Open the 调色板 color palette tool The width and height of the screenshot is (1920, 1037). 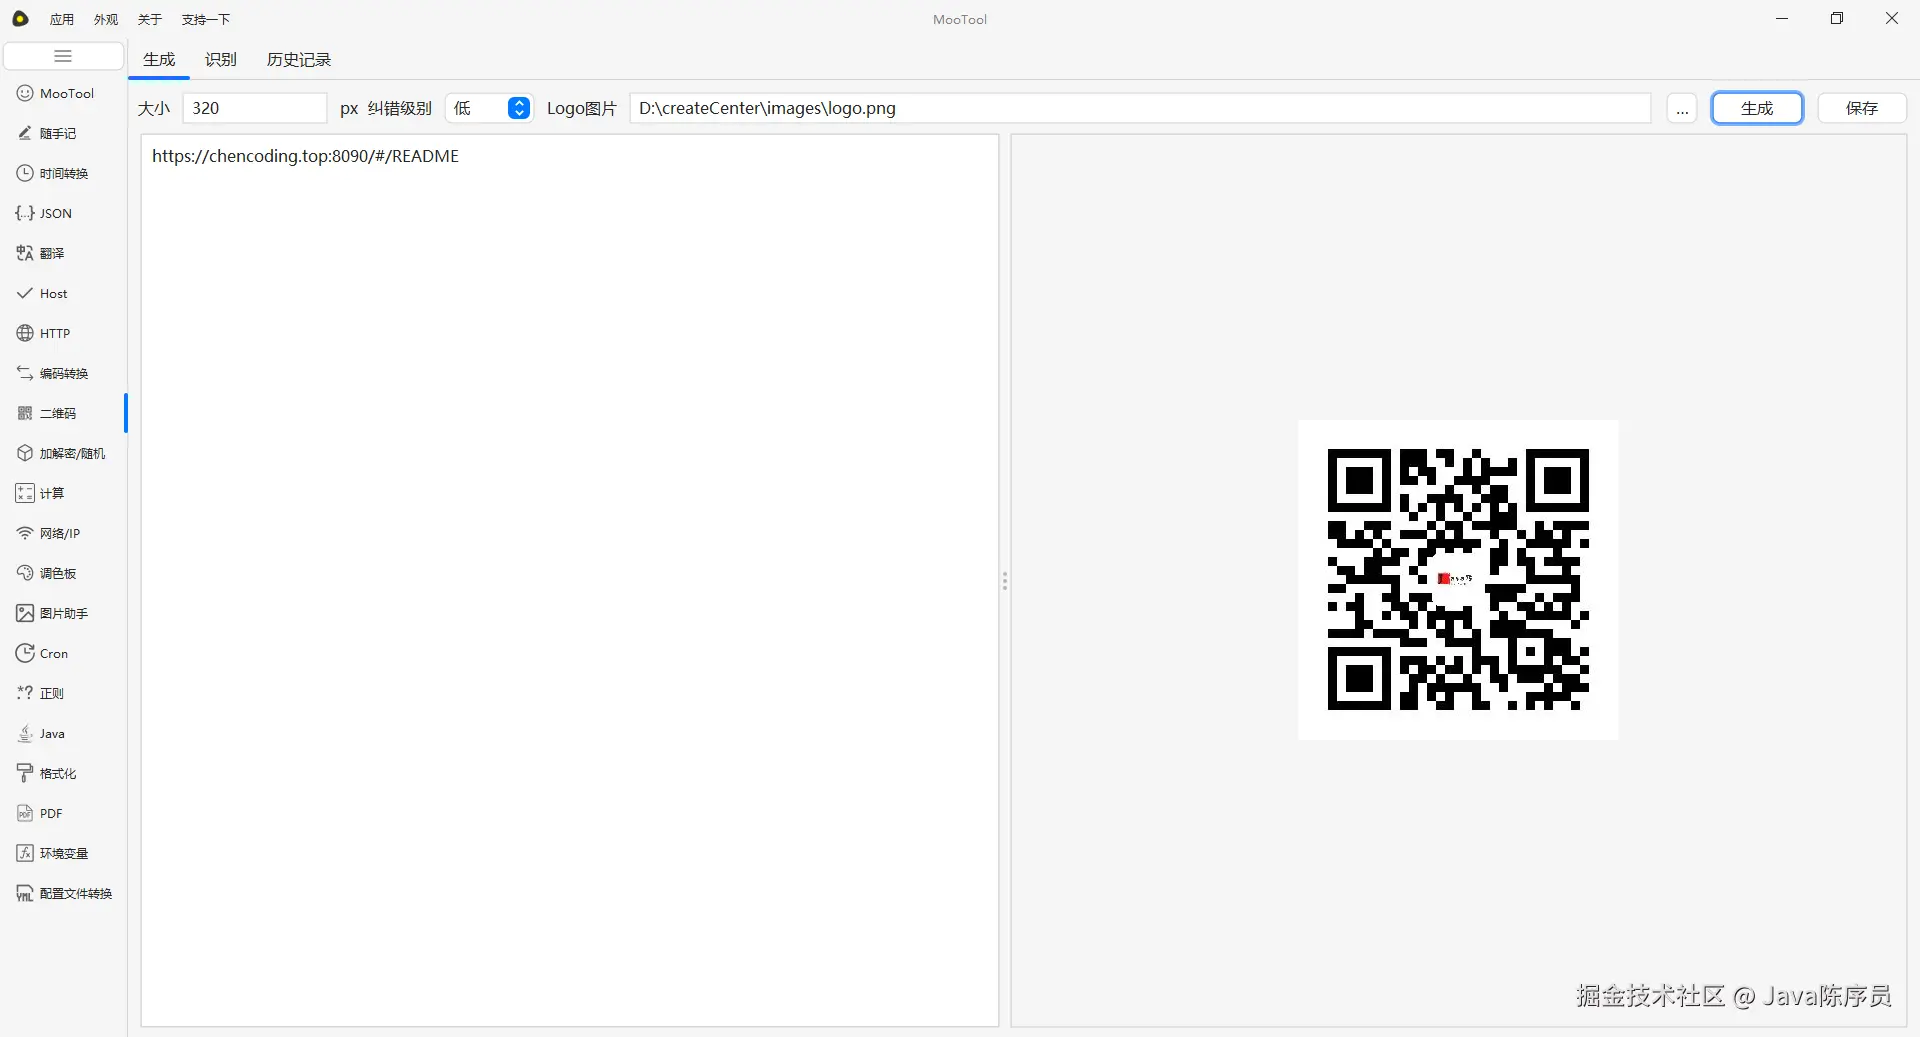[x=64, y=573]
